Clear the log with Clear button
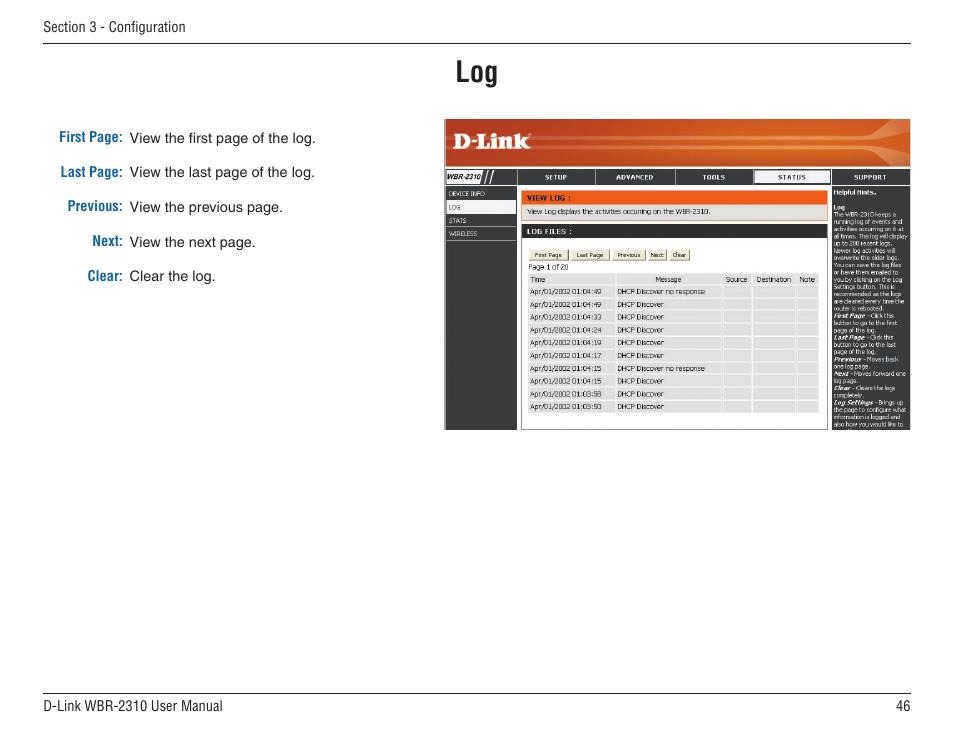 click(x=680, y=255)
